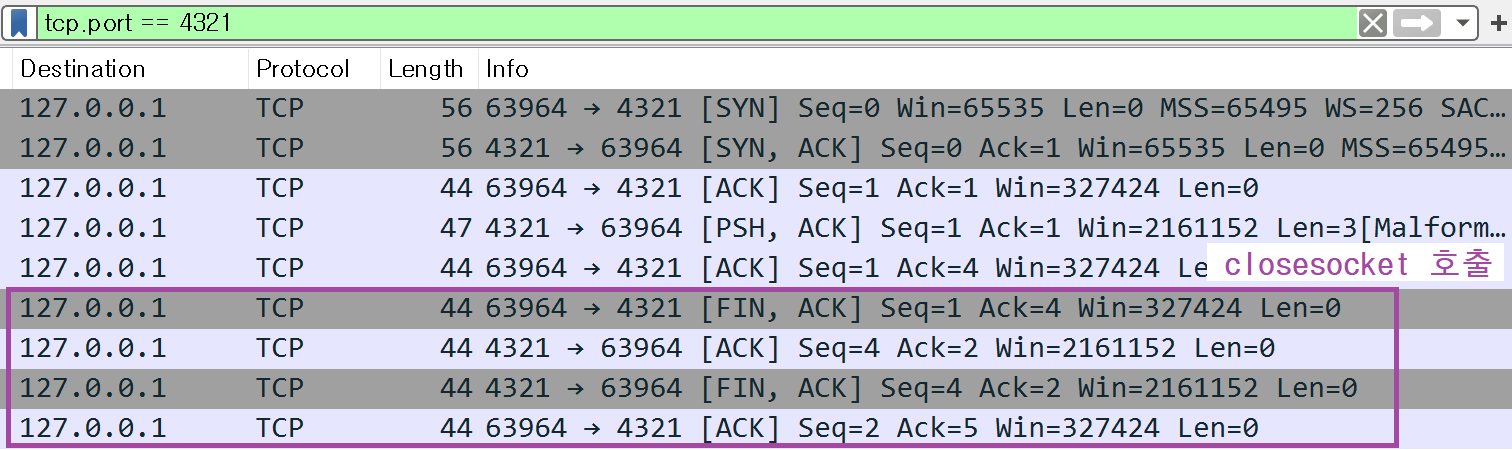Image resolution: width=1512 pixels, height=450 pixels.
Task: Select the ACK packet with Seq=1 Ack=4
Action: (x=700, y=268)
